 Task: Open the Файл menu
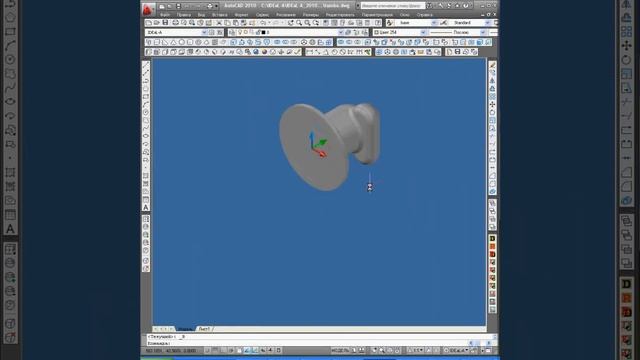pyautogui.click(x=165, y=15)
